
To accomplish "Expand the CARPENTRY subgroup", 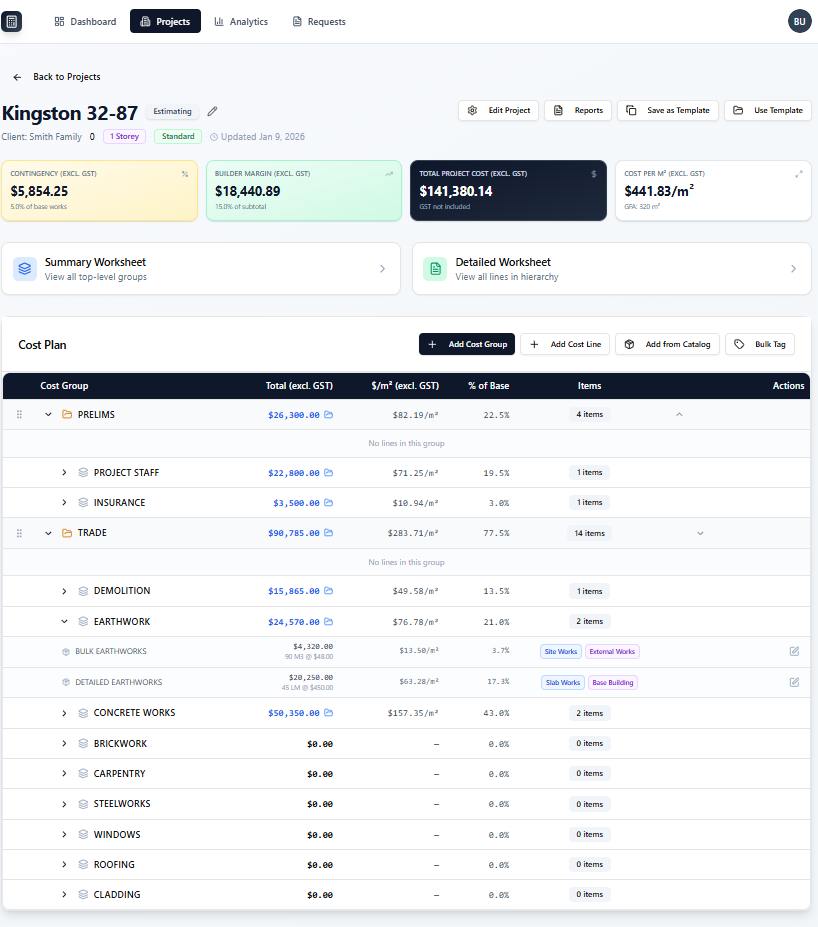I will (64, 774).
